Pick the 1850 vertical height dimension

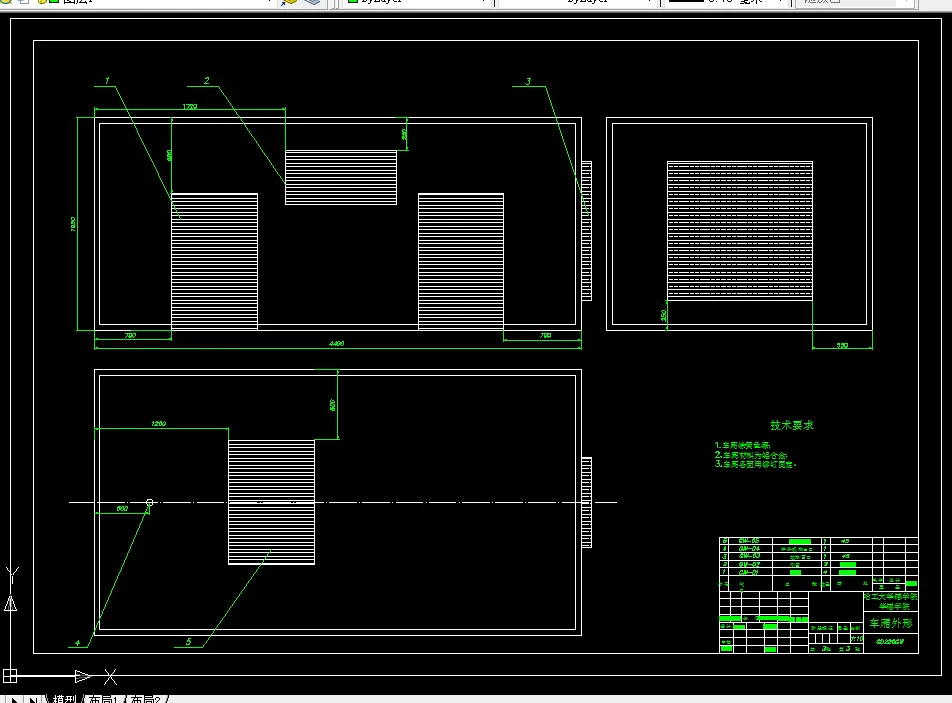(73, 224)
